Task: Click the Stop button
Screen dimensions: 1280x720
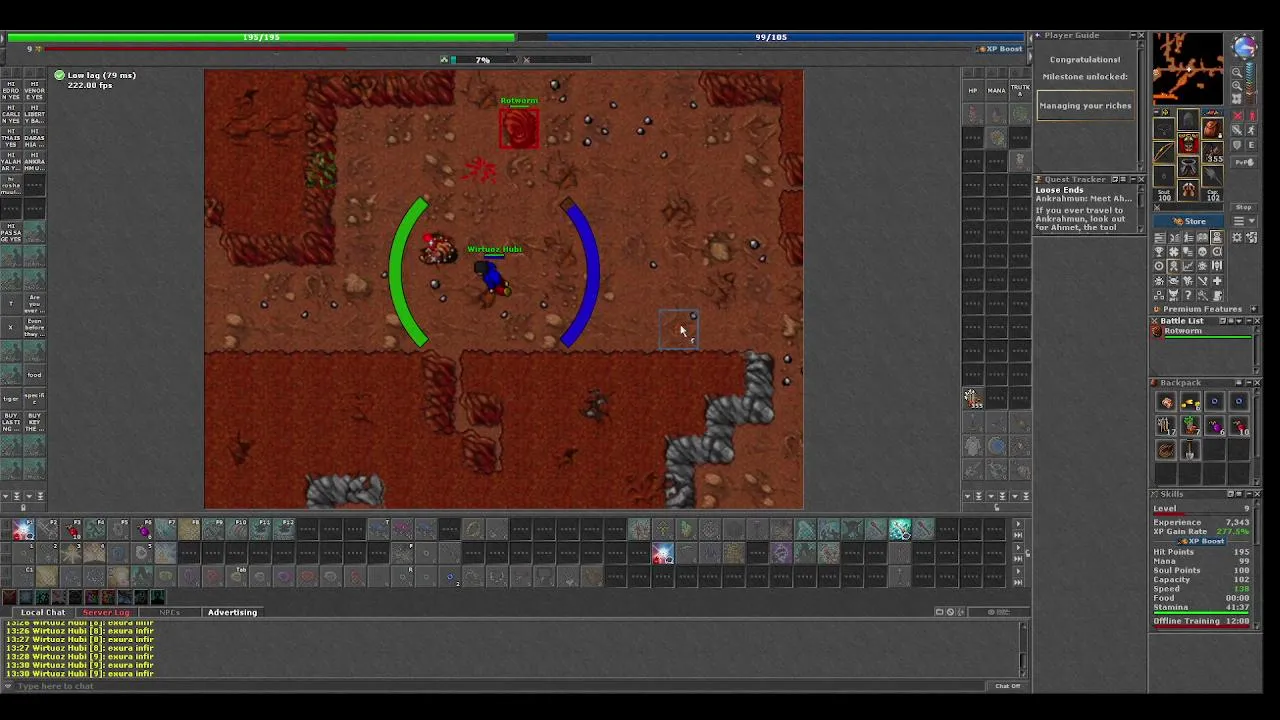Action: pos(1244,207)
